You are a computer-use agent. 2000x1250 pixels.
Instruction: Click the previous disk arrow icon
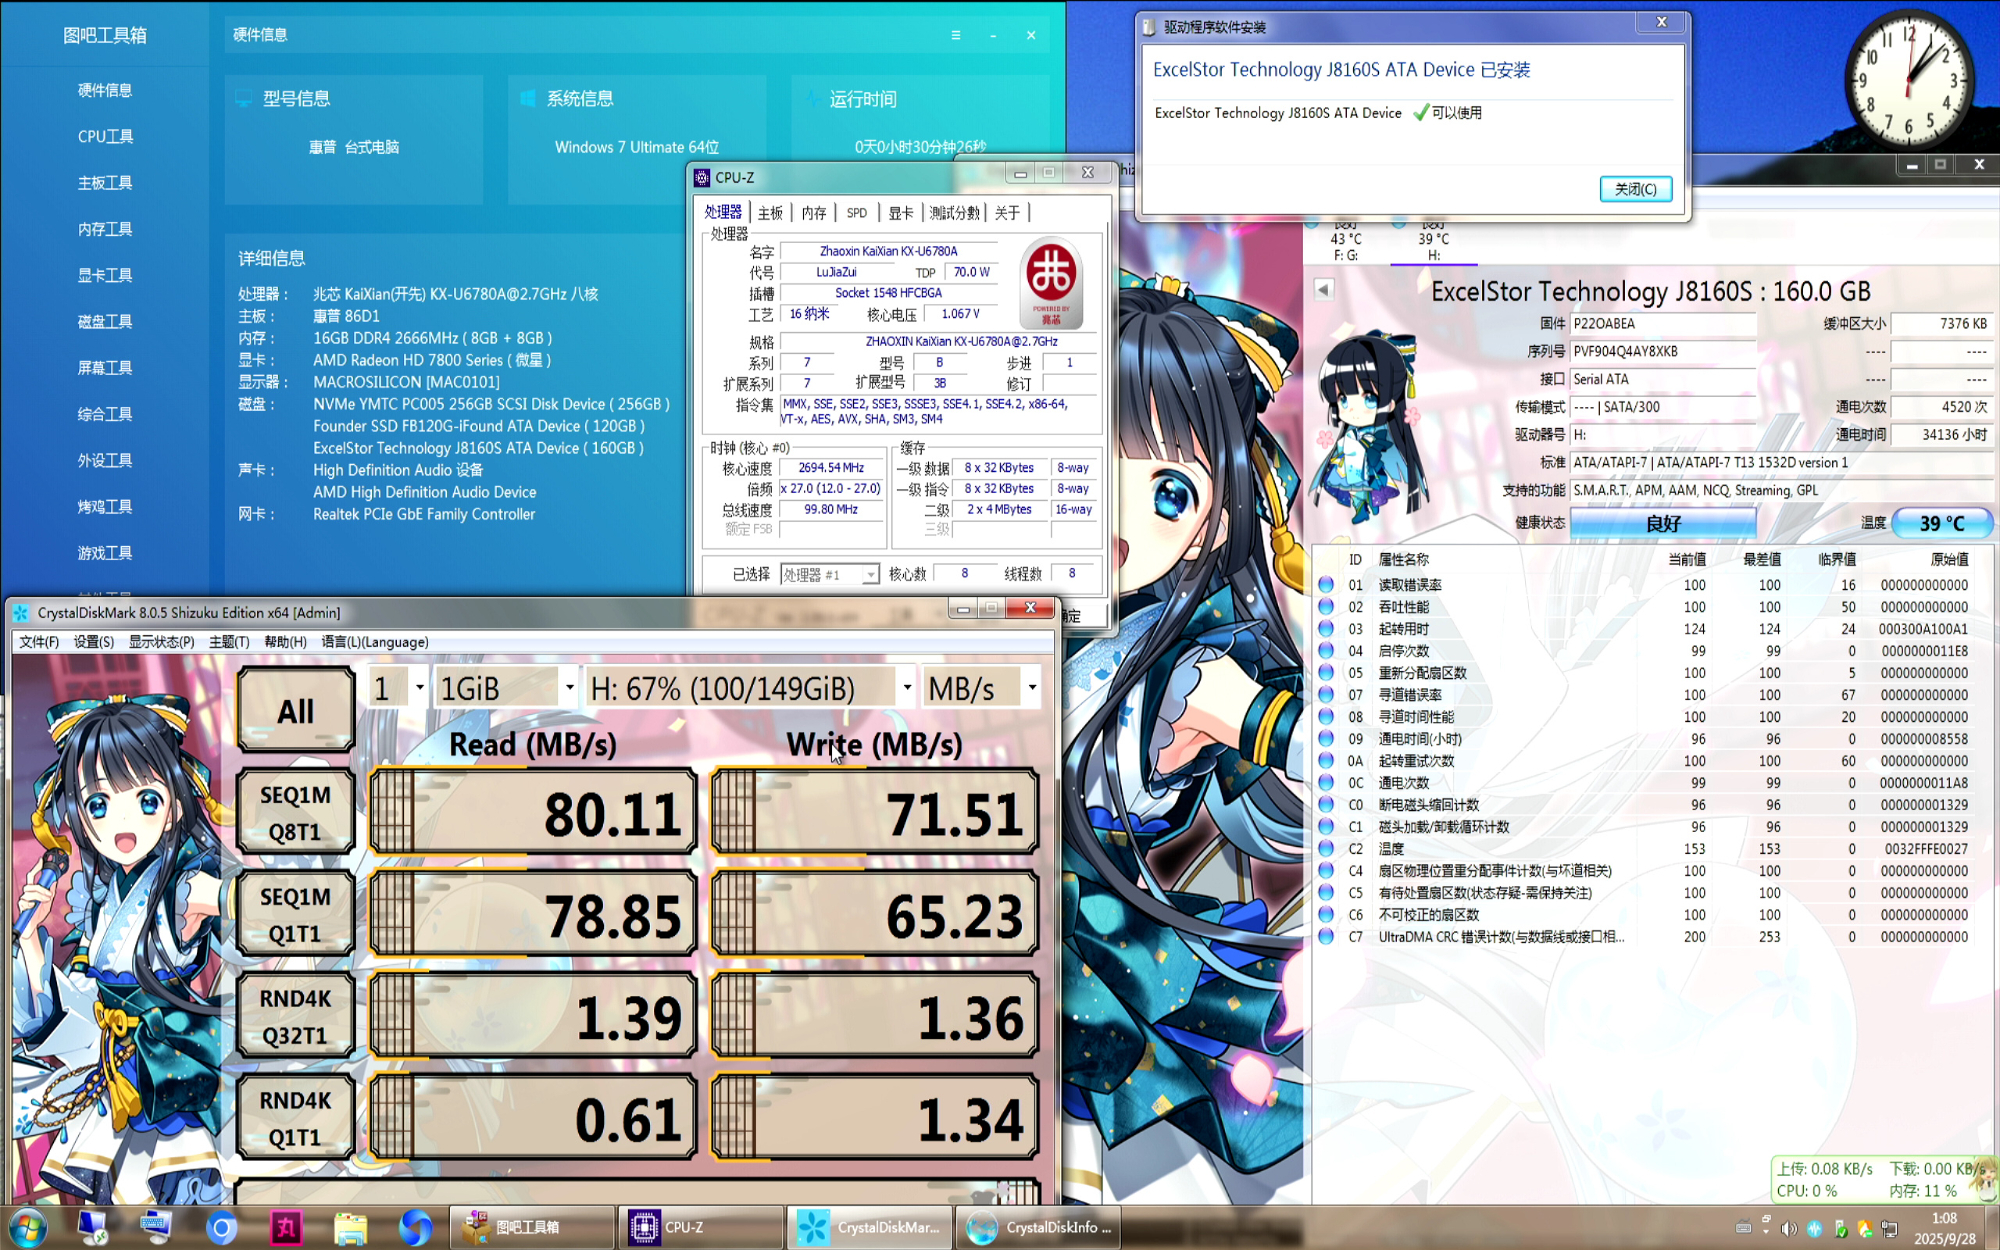point(1323,290)
